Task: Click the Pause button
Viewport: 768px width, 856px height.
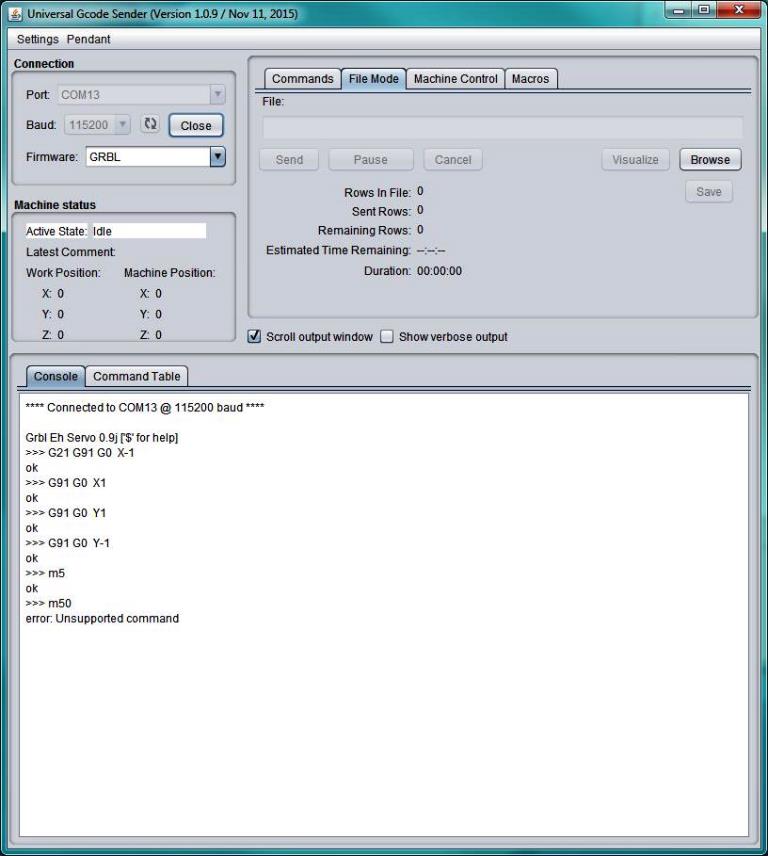Action: [x=371, y=159]
